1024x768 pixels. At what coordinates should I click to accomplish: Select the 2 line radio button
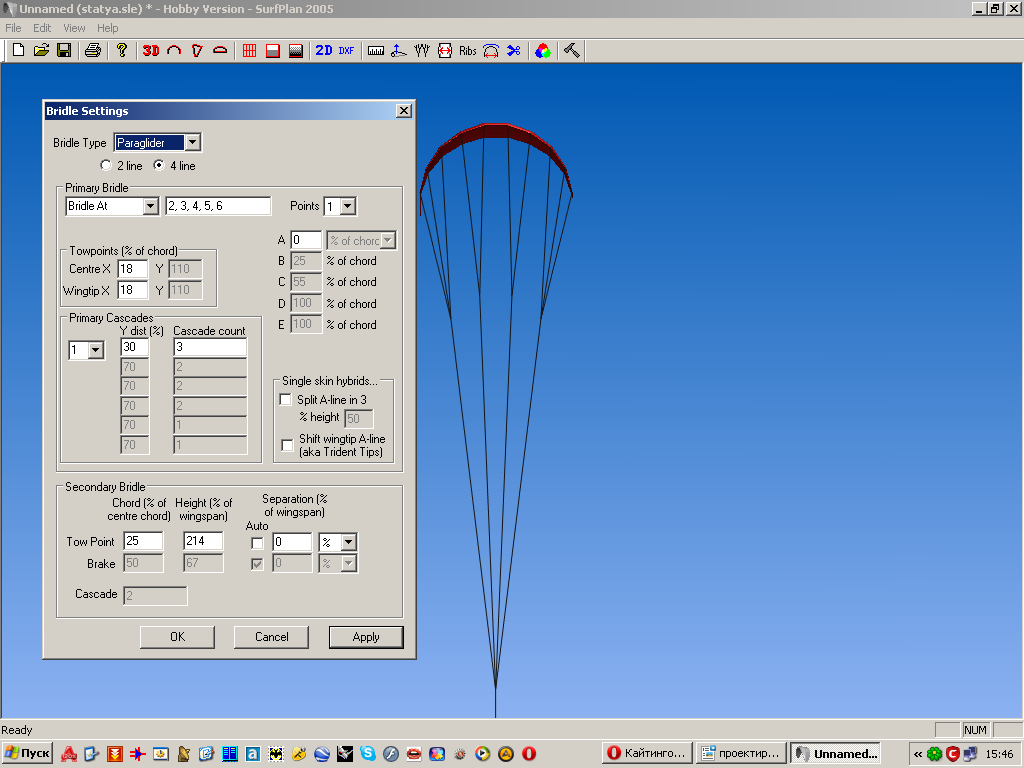pos(107,166)
